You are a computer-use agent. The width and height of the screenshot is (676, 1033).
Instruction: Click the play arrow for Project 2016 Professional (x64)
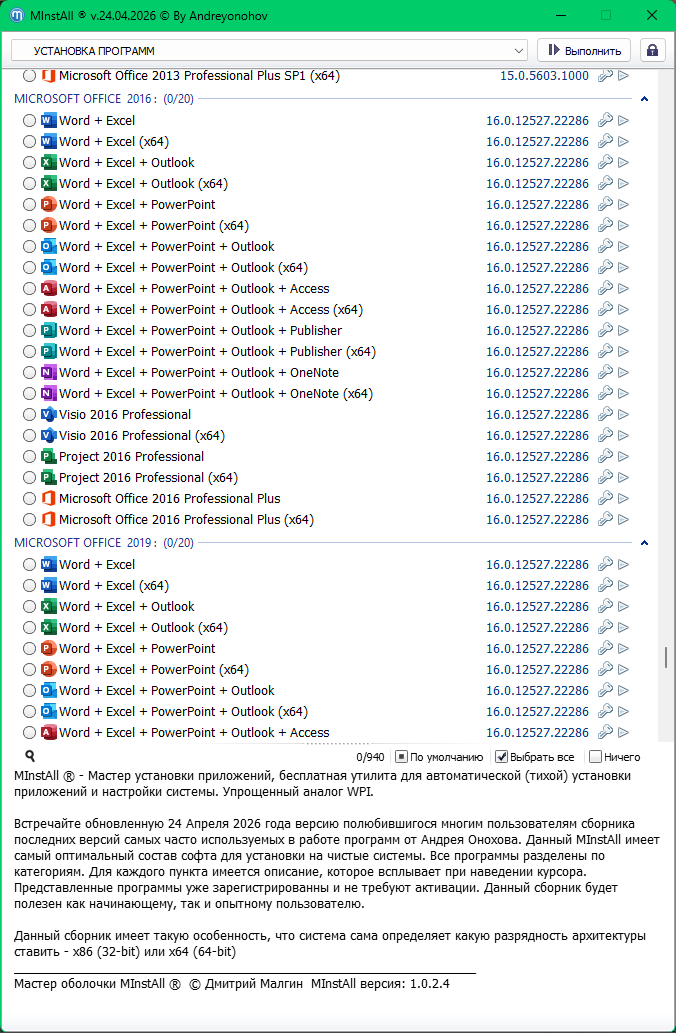[624, 478]
